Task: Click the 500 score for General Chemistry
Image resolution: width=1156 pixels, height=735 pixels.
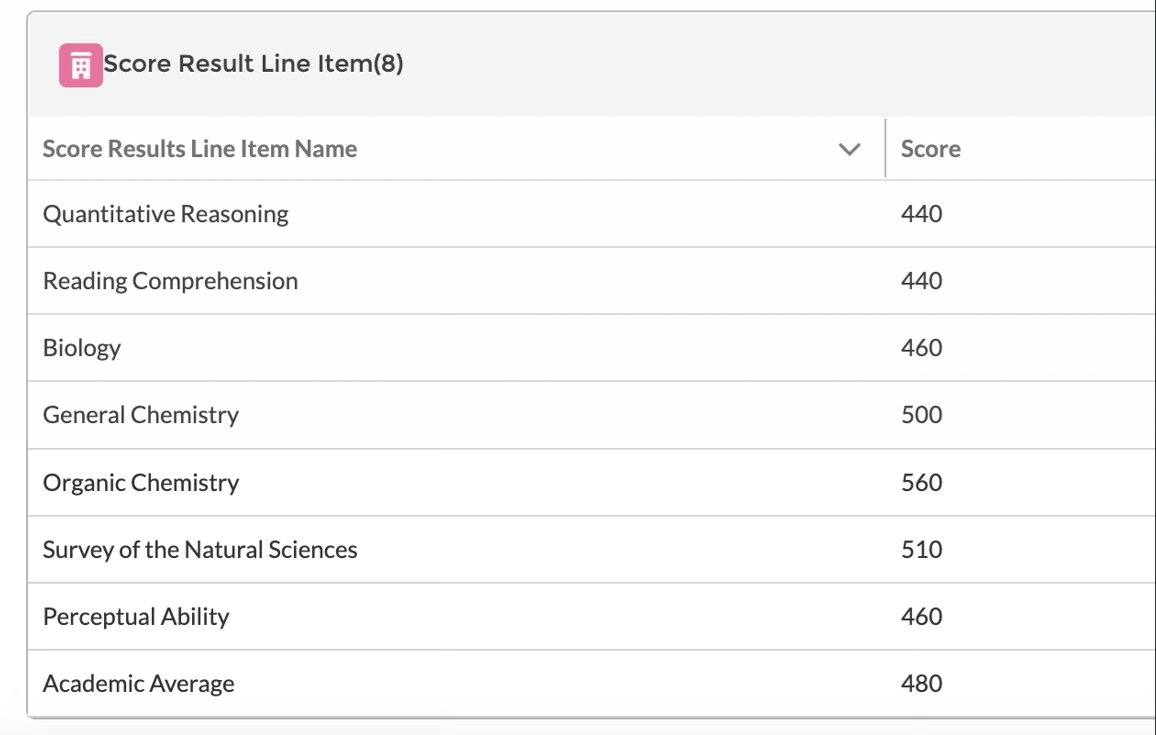Action: [x=922, y=415]
